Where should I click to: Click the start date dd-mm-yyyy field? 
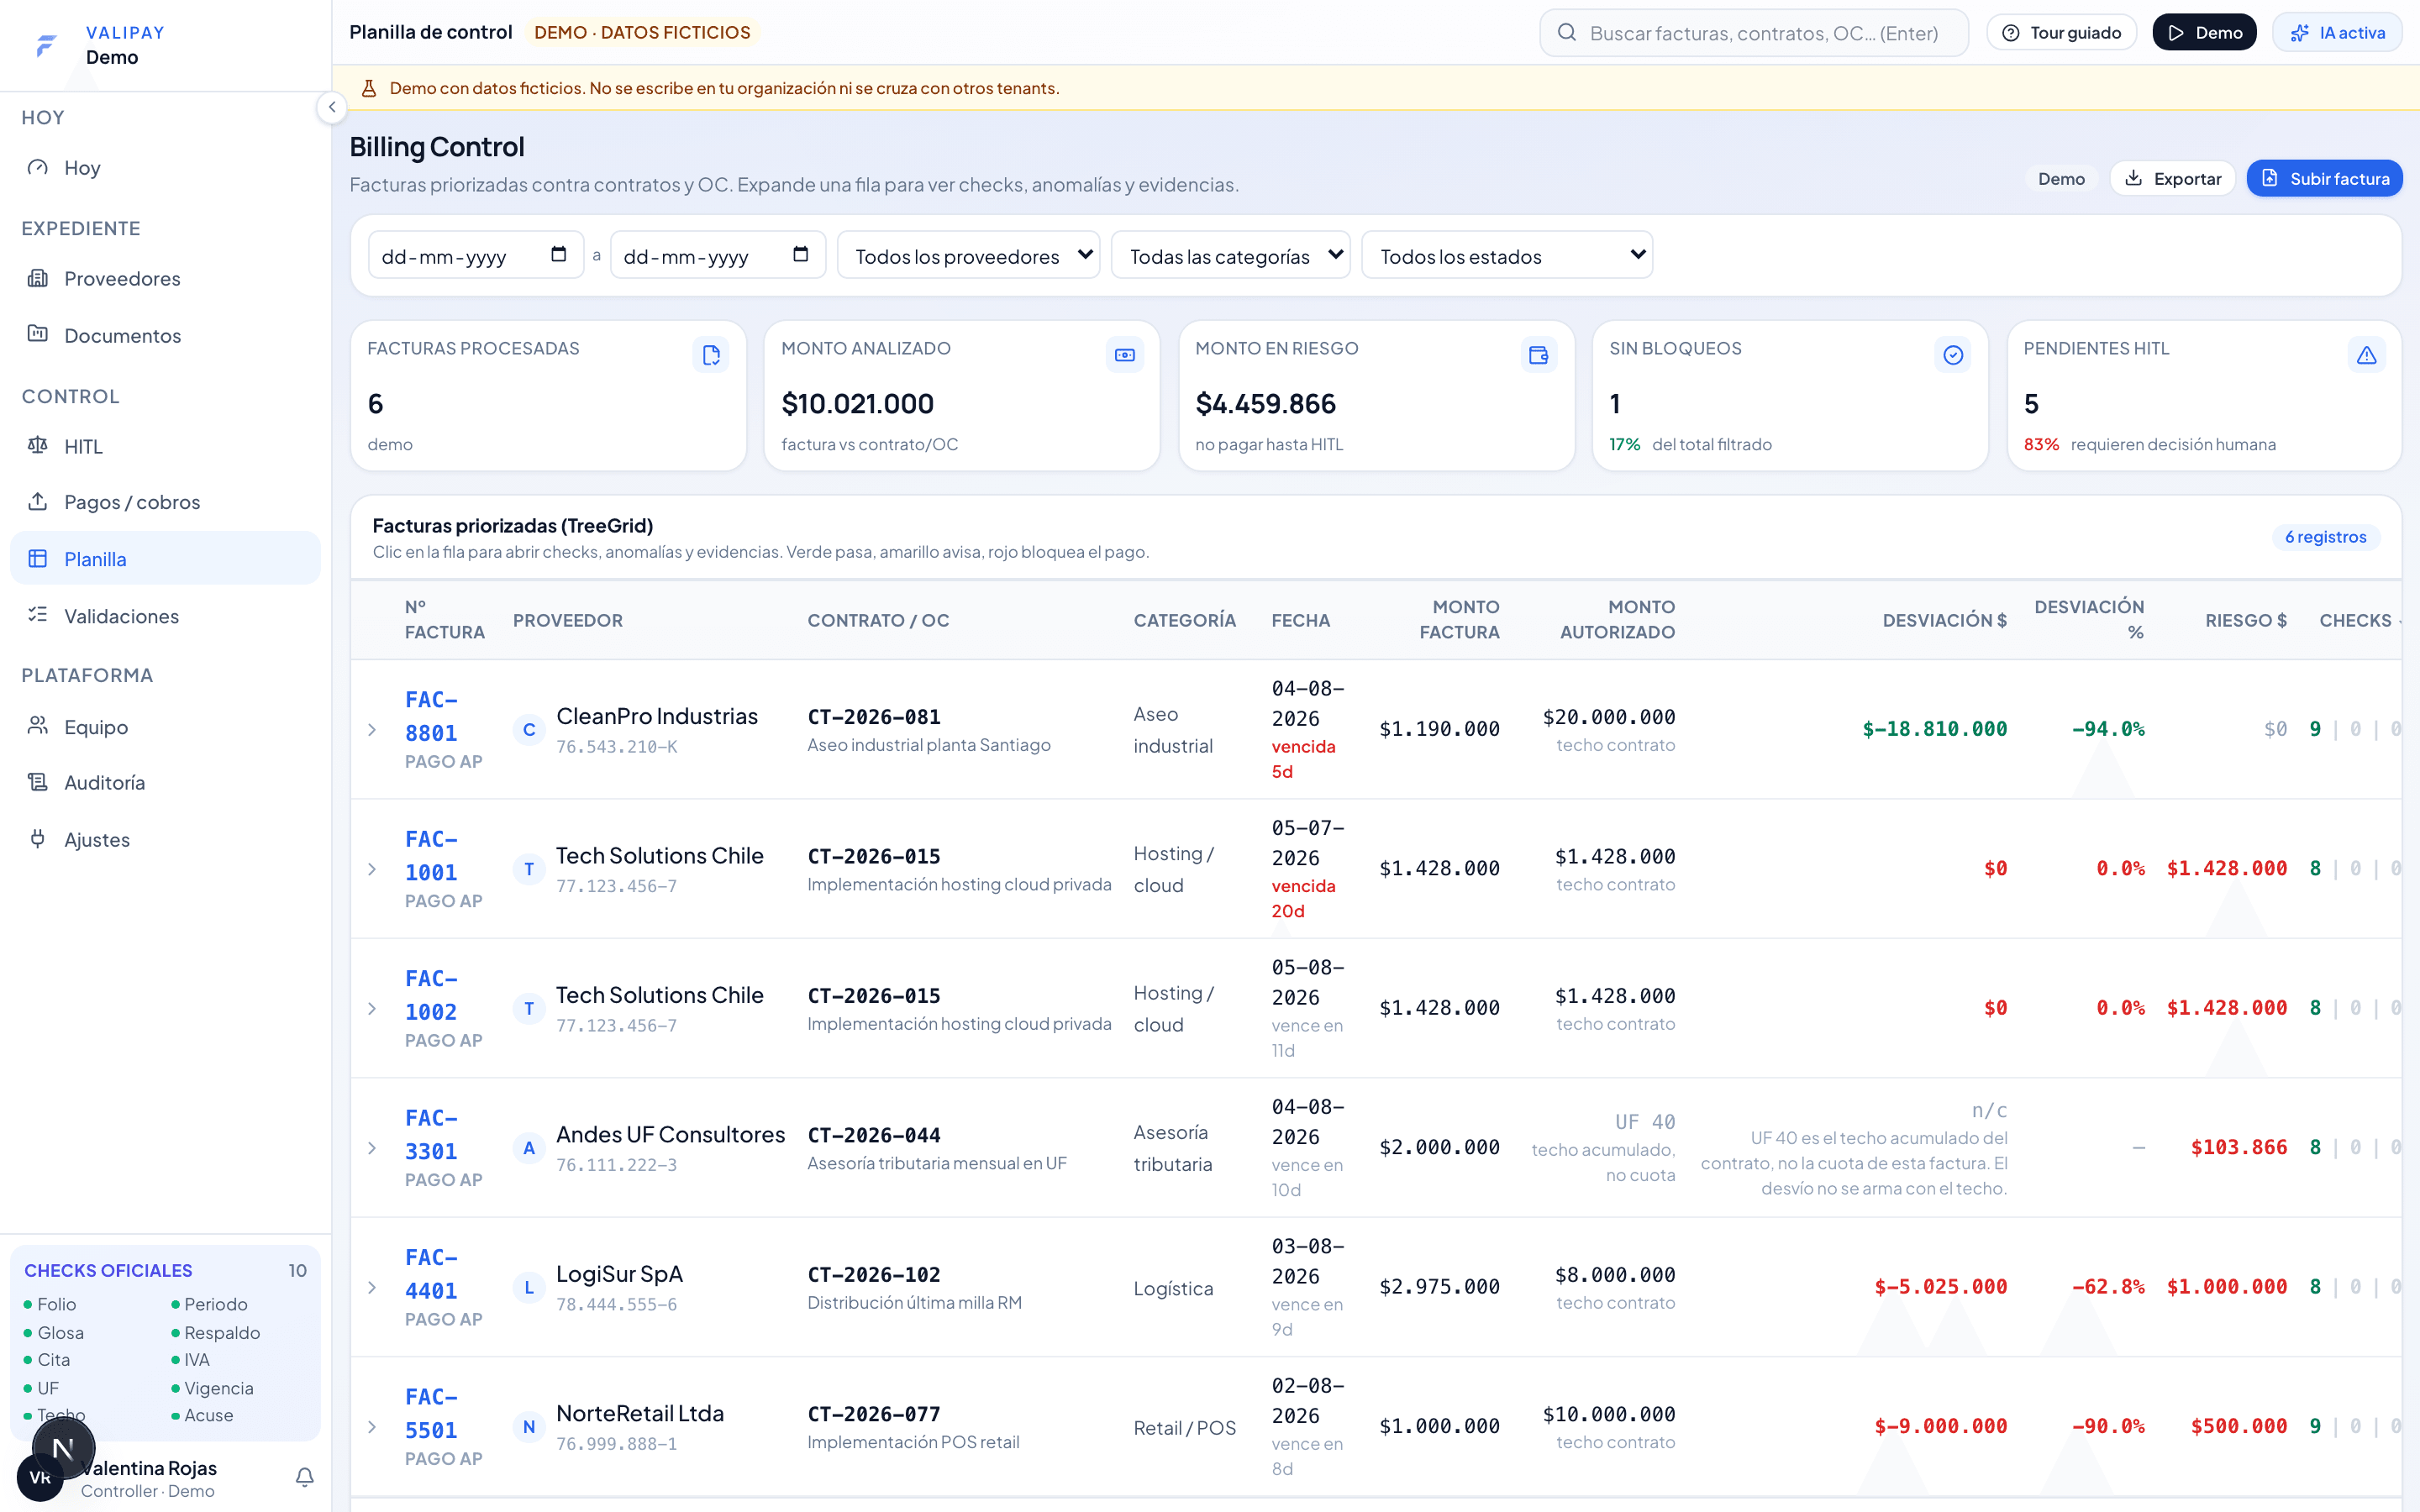pos(476,256)
